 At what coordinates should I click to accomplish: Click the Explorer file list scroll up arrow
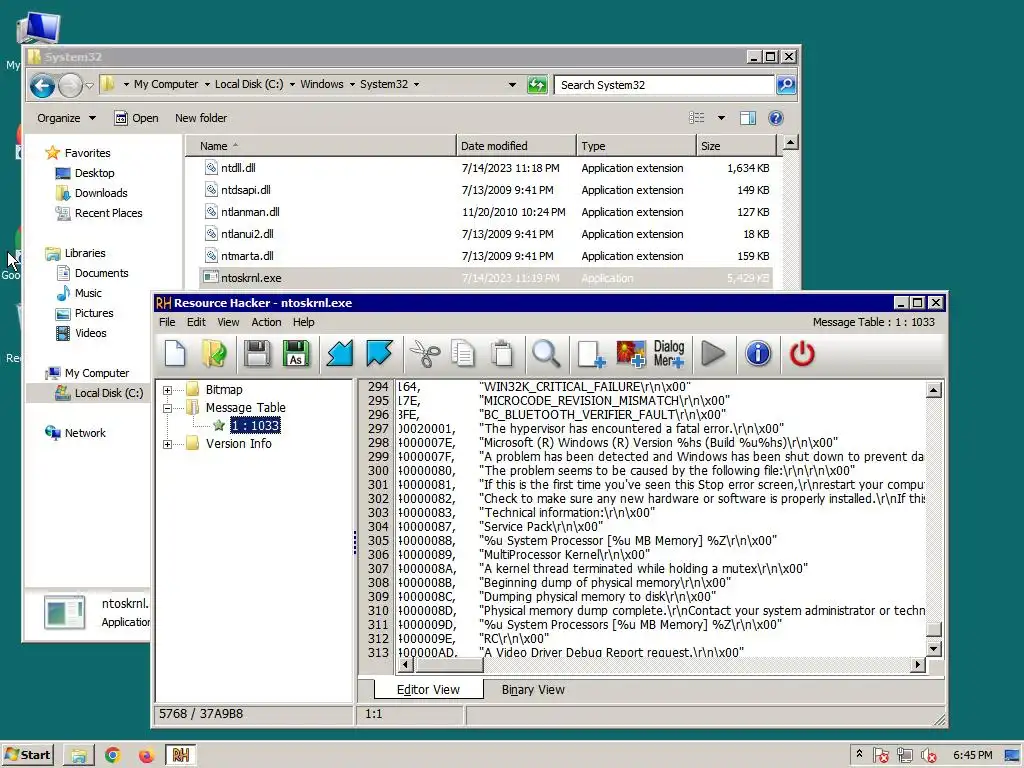click(x=790, y=142)
